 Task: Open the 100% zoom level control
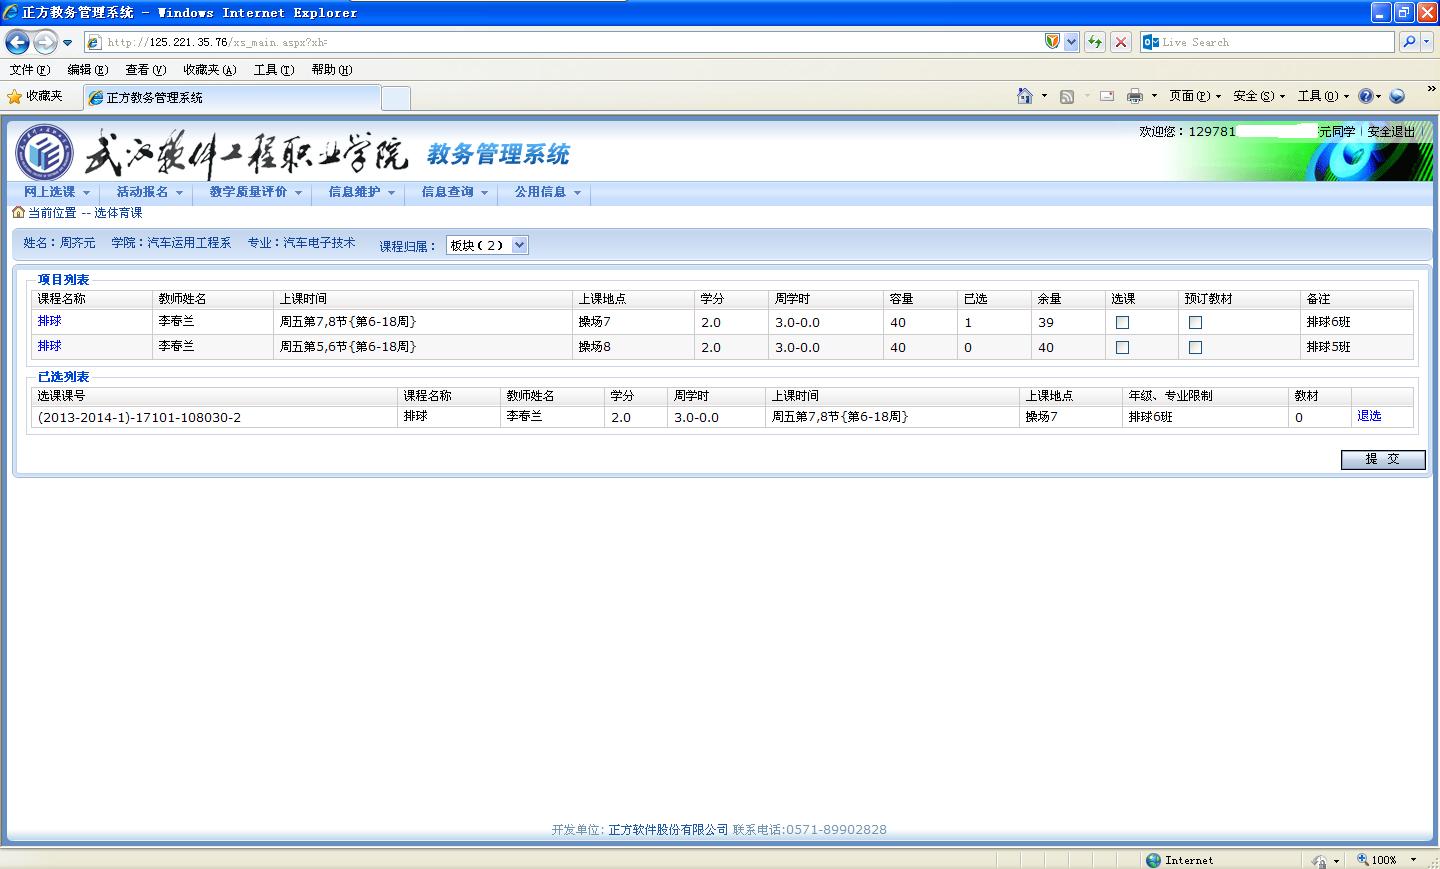tap(1386, 860)
